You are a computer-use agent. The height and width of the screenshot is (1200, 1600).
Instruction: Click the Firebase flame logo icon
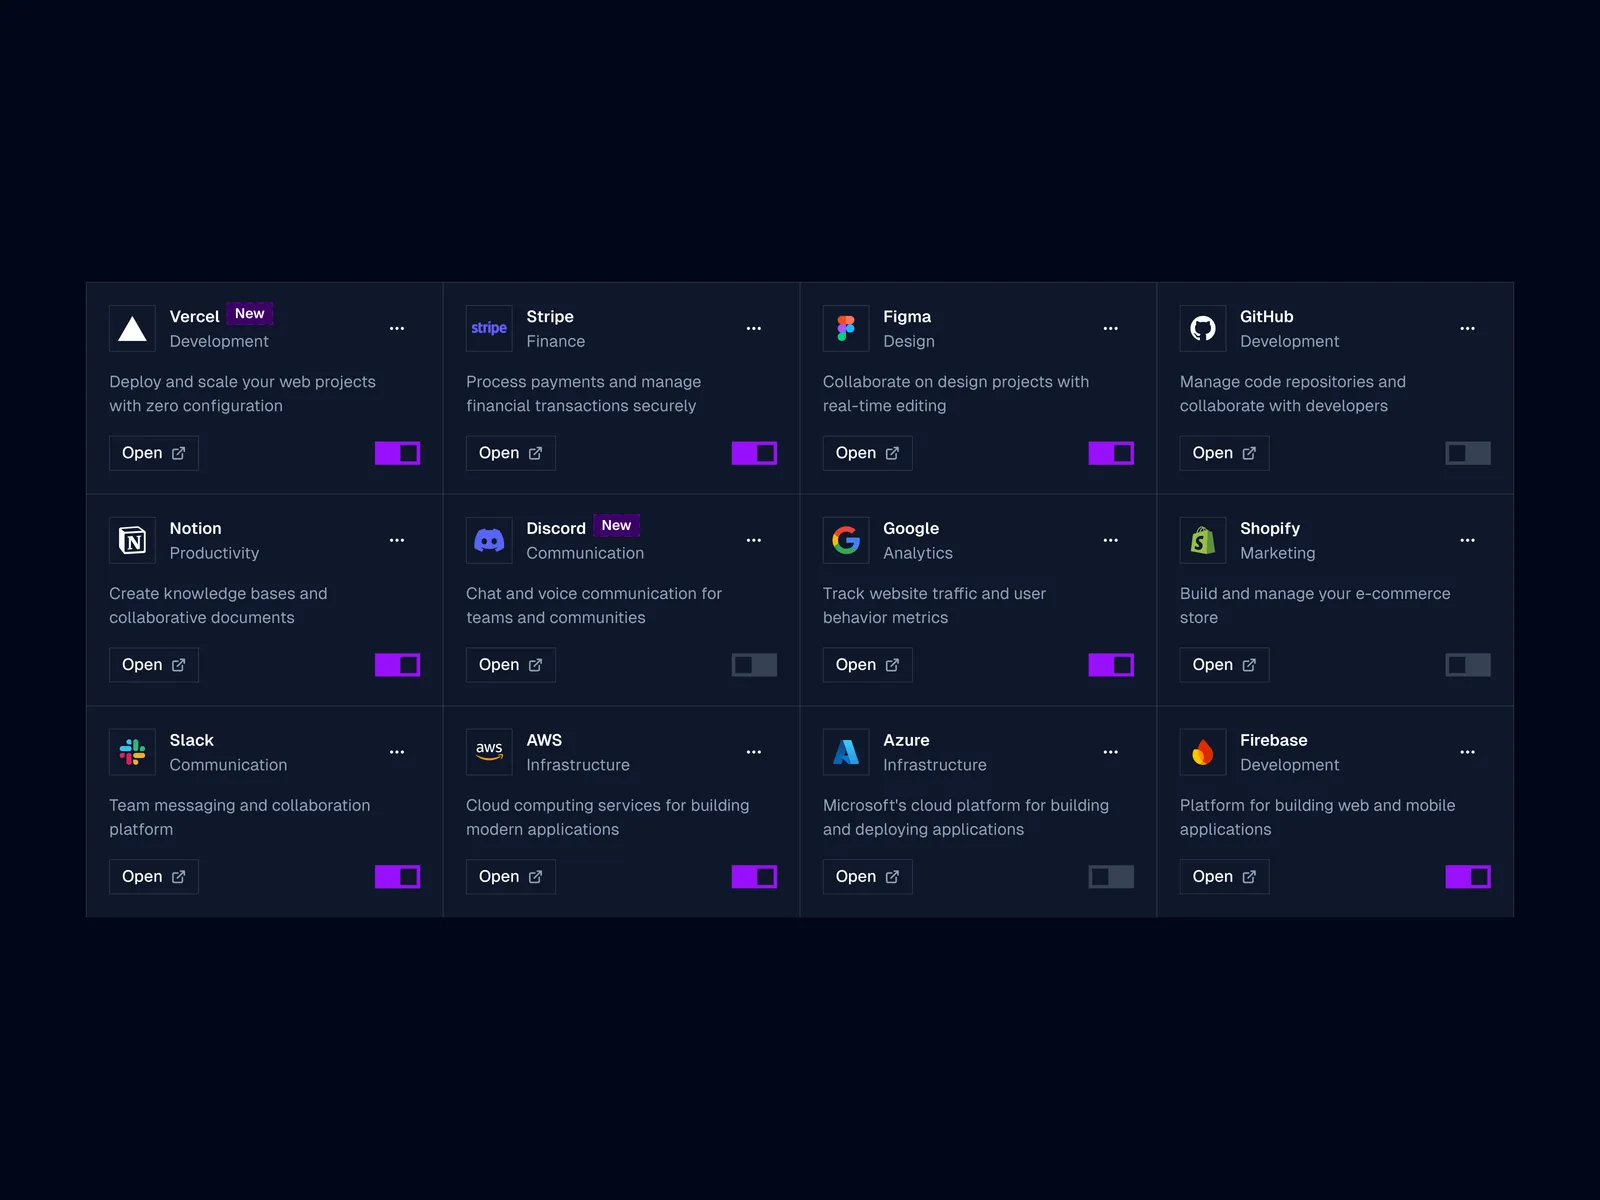[1203, 752]
